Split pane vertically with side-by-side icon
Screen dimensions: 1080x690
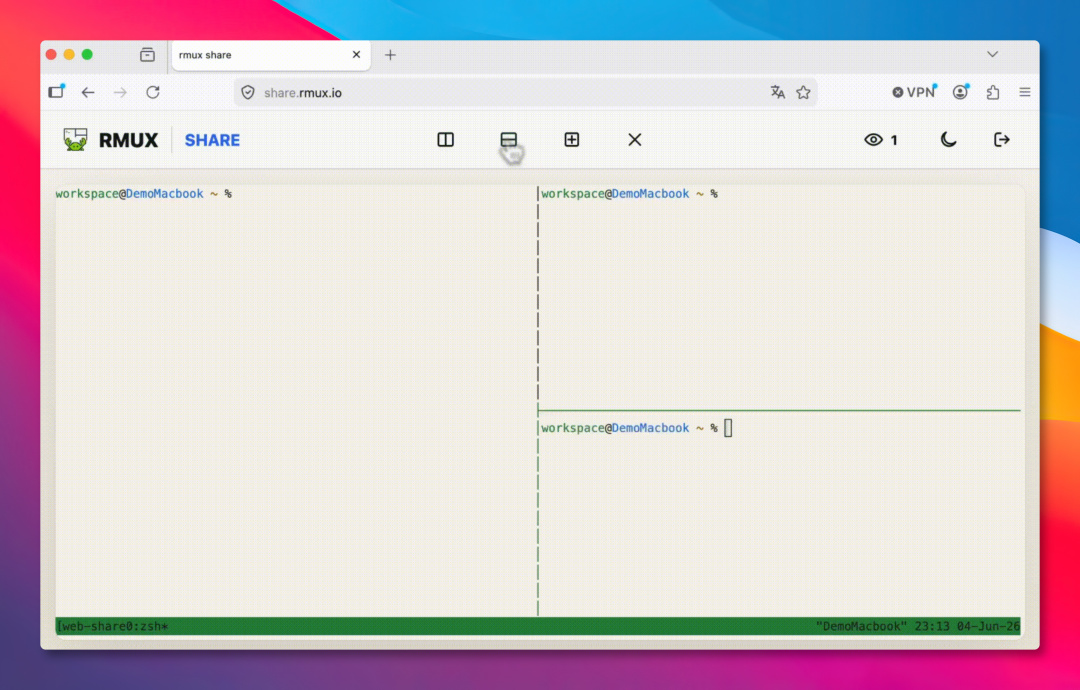[446, 140]
